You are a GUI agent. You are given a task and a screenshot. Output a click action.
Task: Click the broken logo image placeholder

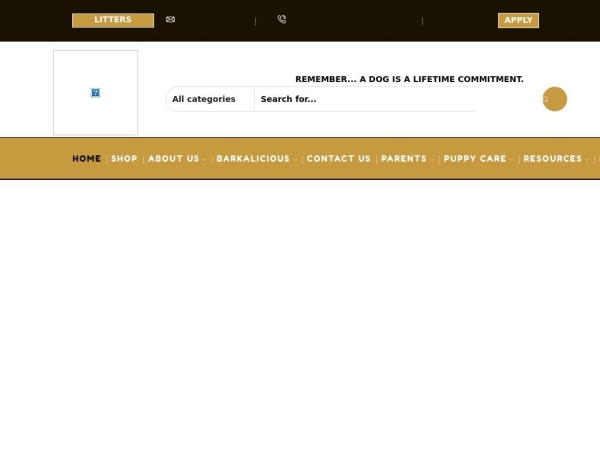click(x=95, y=93)
